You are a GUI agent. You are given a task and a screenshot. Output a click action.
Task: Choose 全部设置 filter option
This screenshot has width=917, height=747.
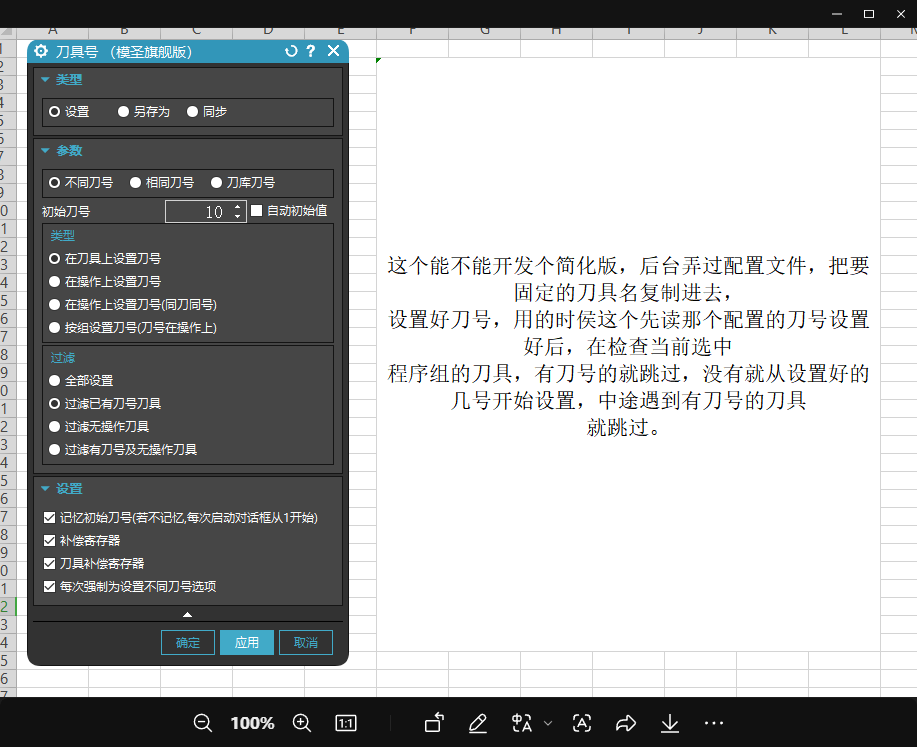[x=54, y=381]
